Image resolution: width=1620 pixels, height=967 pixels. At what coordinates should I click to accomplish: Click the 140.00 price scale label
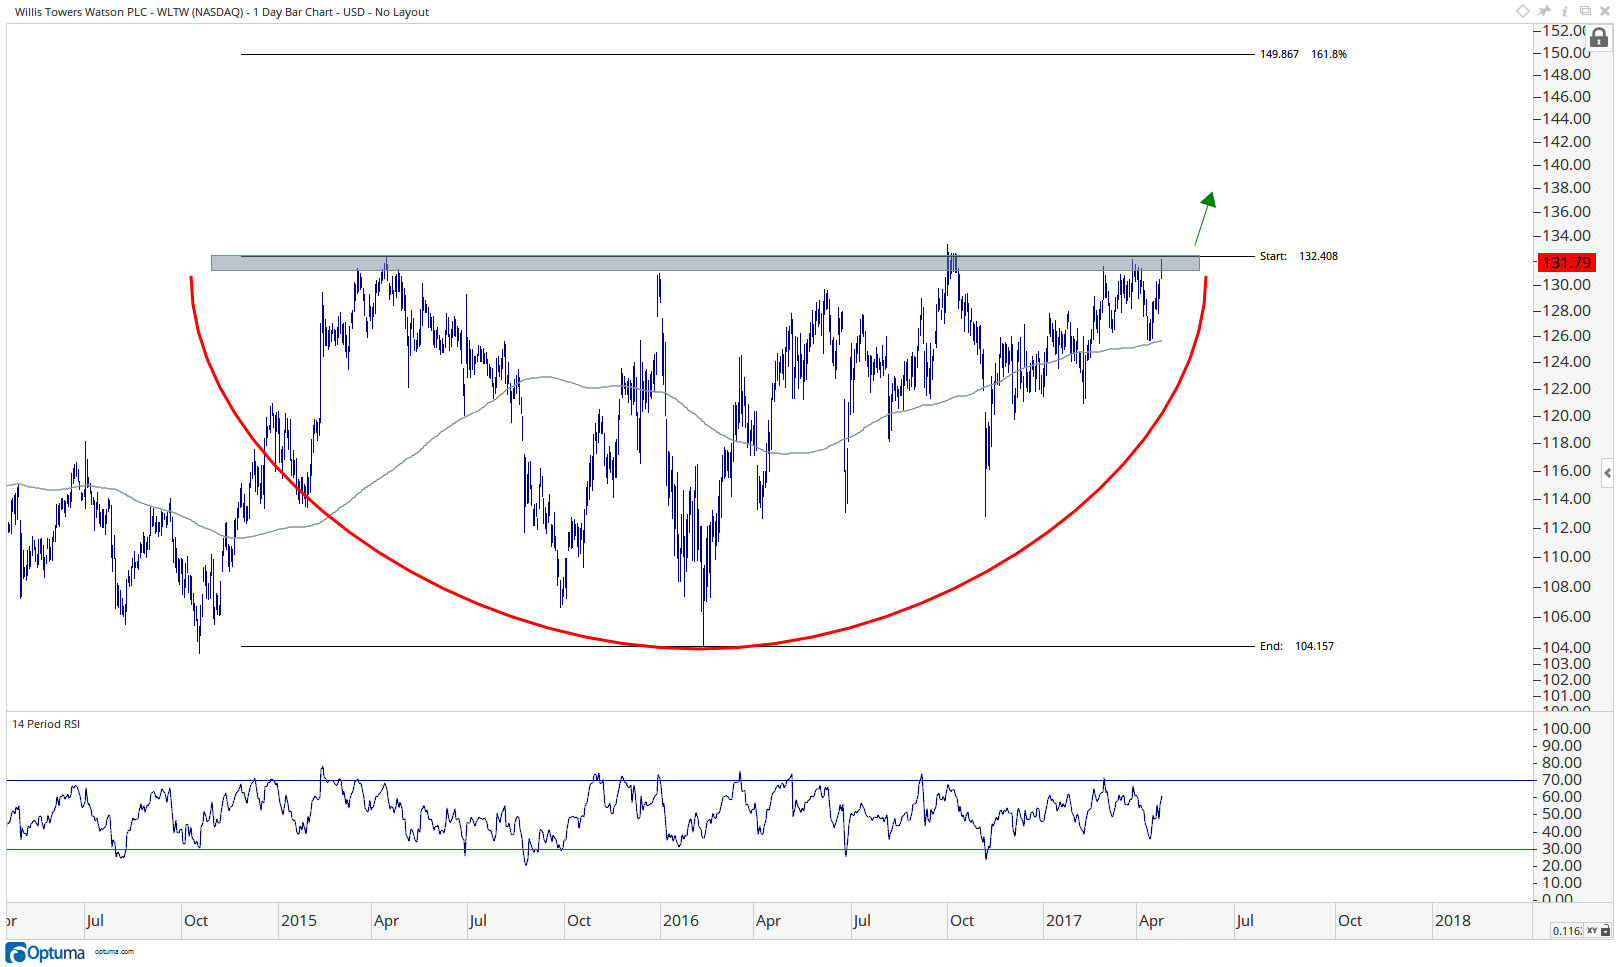[1566, 165]
